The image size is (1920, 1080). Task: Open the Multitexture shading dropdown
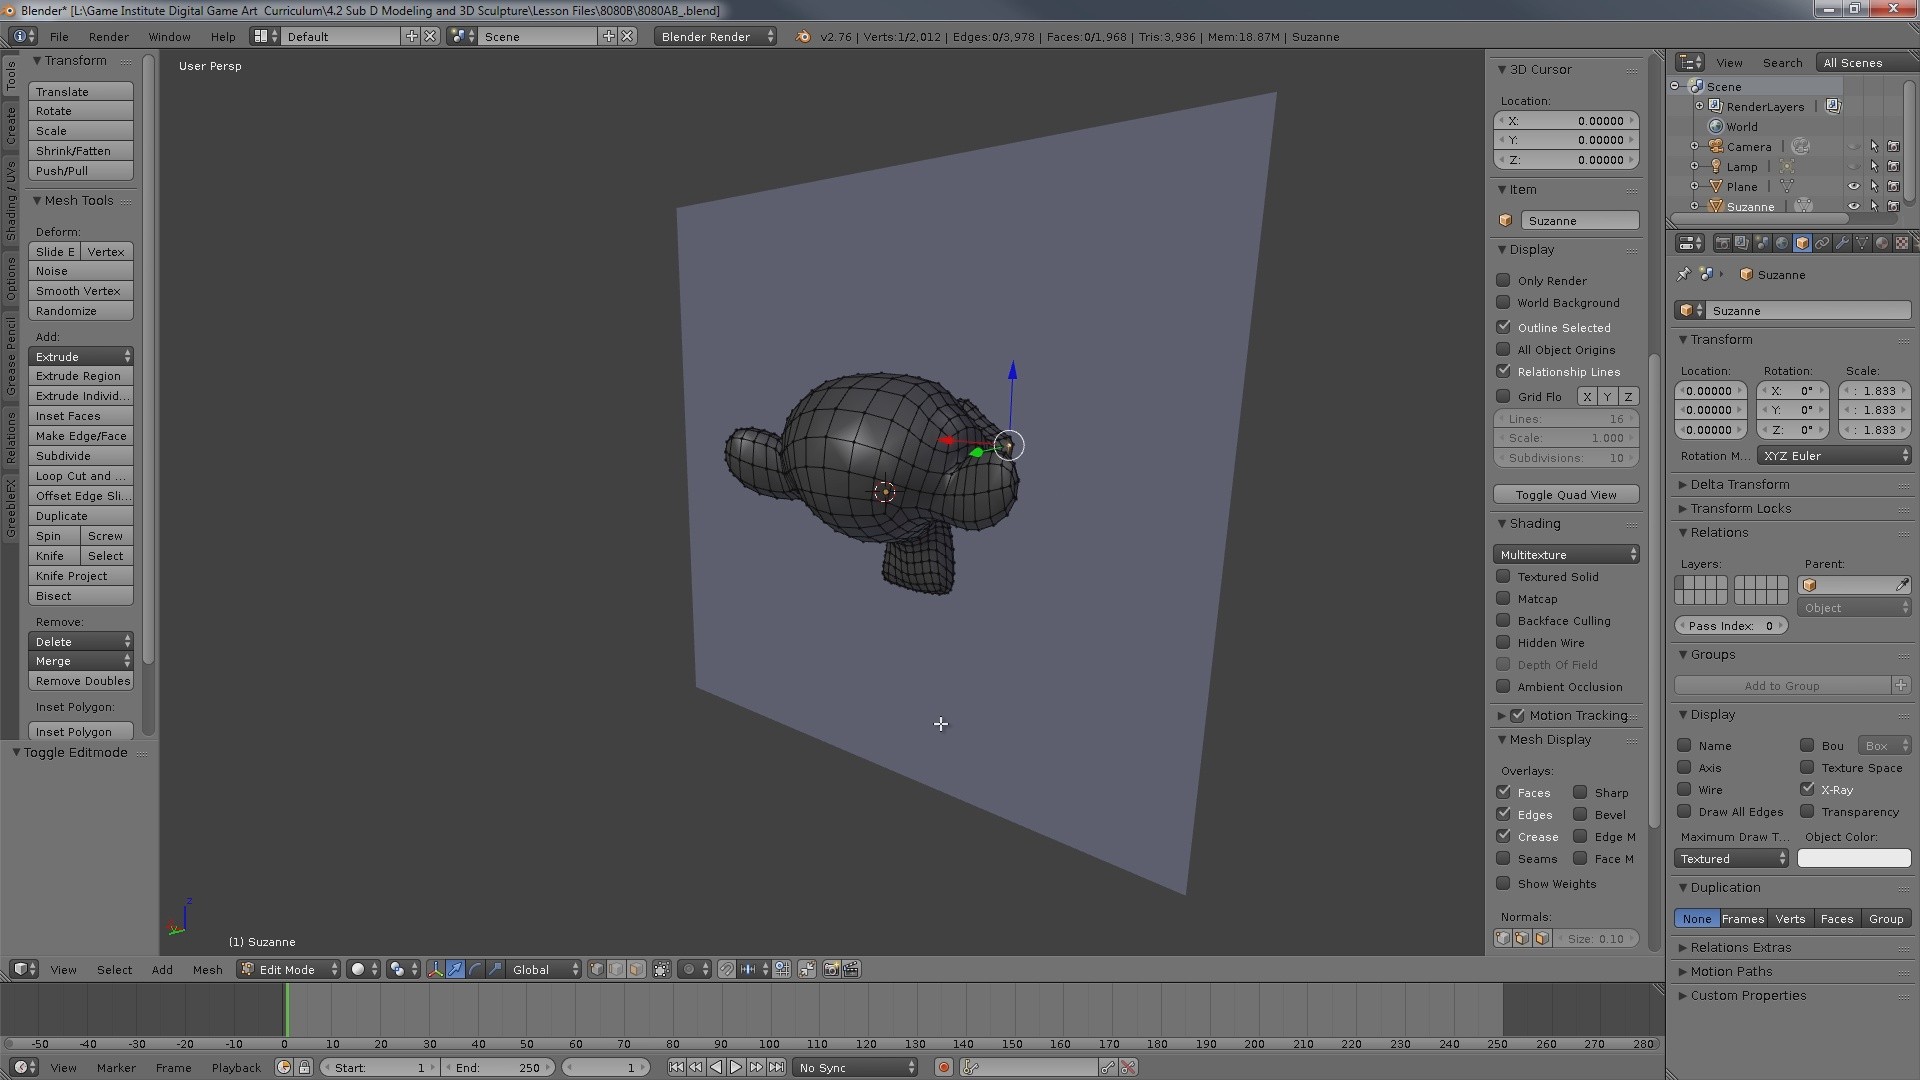click(1566, 555)
